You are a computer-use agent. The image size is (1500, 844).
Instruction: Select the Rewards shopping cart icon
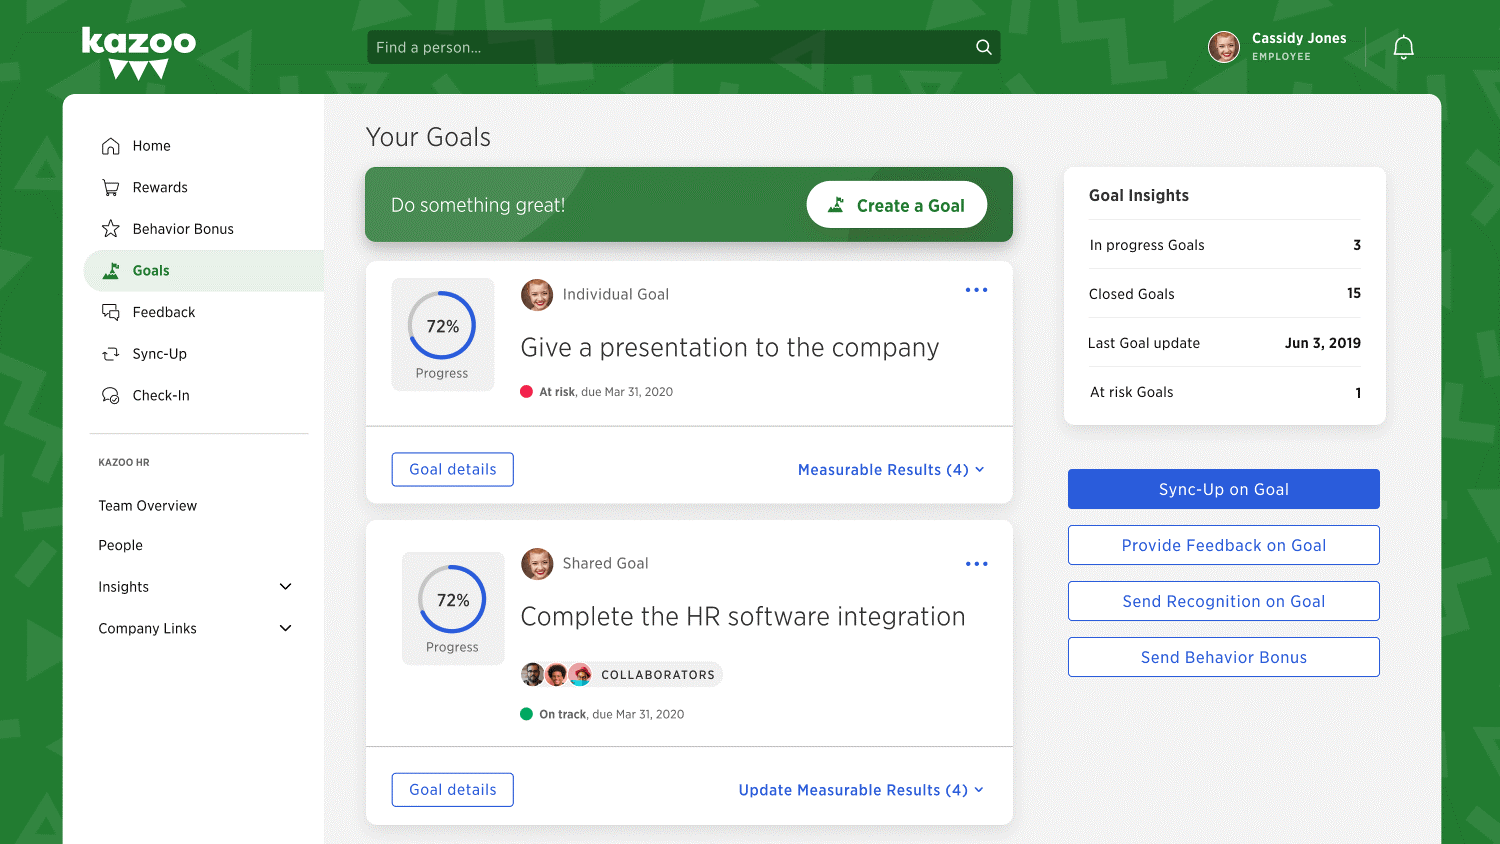tap(109, 187)
